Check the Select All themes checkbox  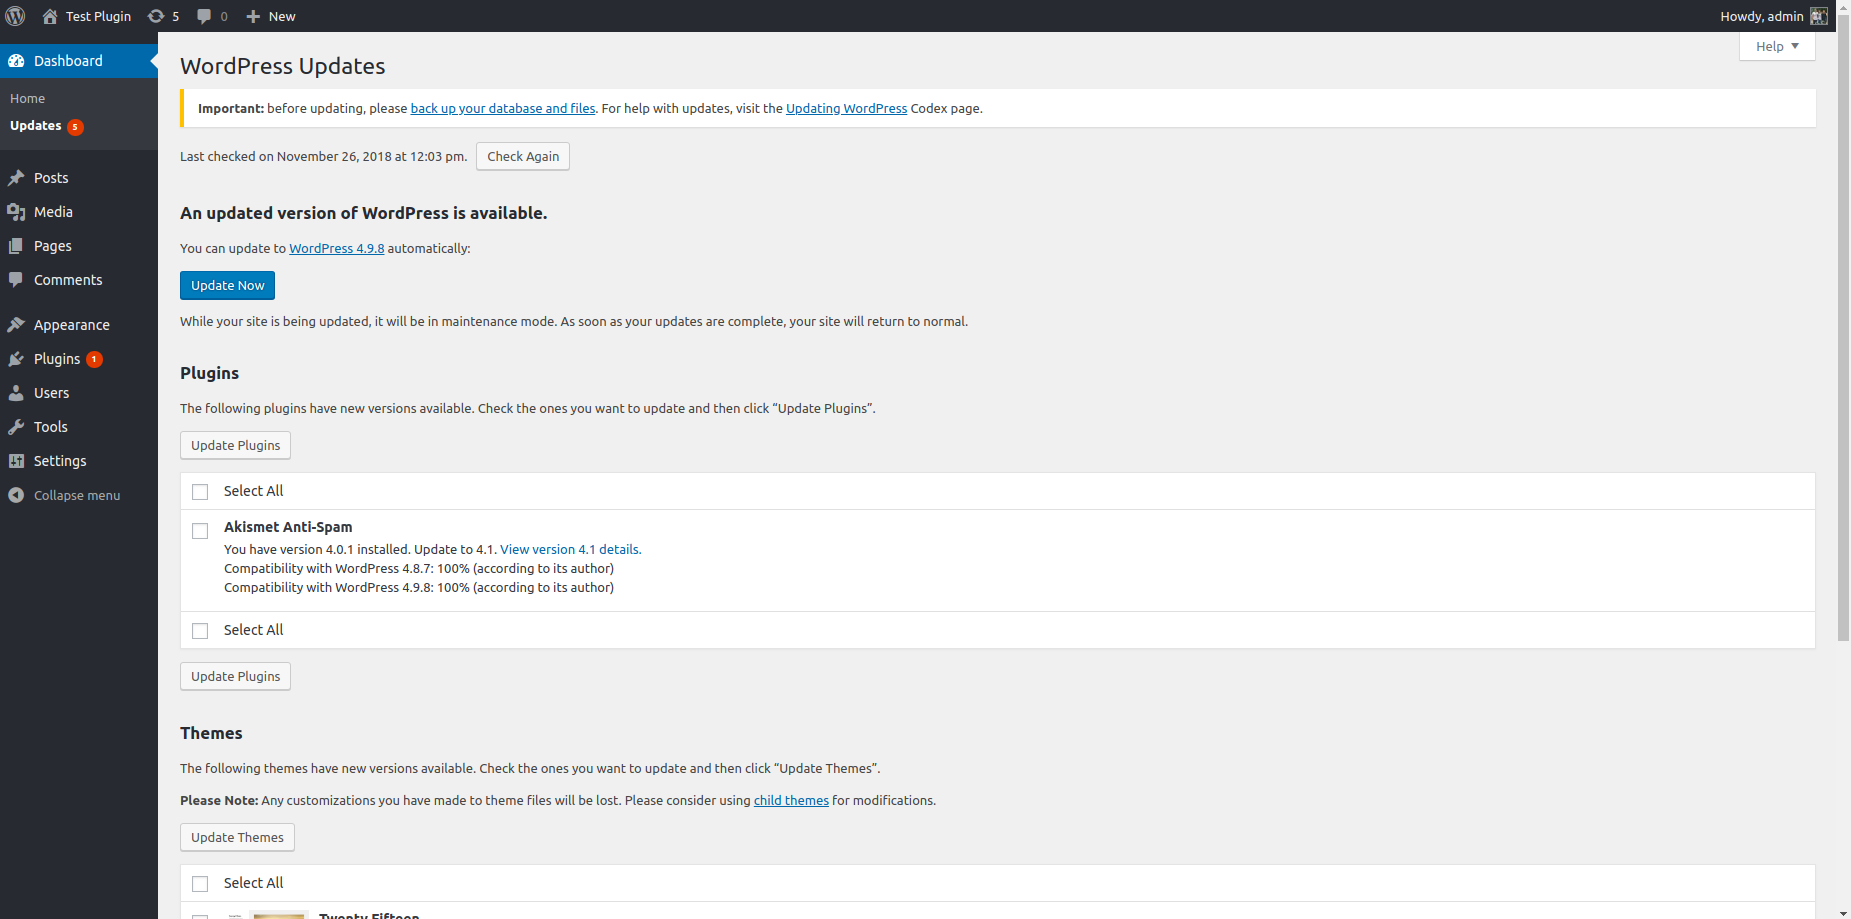[200, 884]
